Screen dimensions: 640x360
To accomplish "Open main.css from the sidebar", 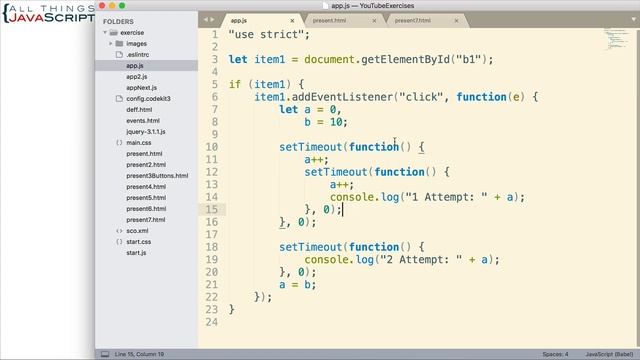I will click(139, 142).
